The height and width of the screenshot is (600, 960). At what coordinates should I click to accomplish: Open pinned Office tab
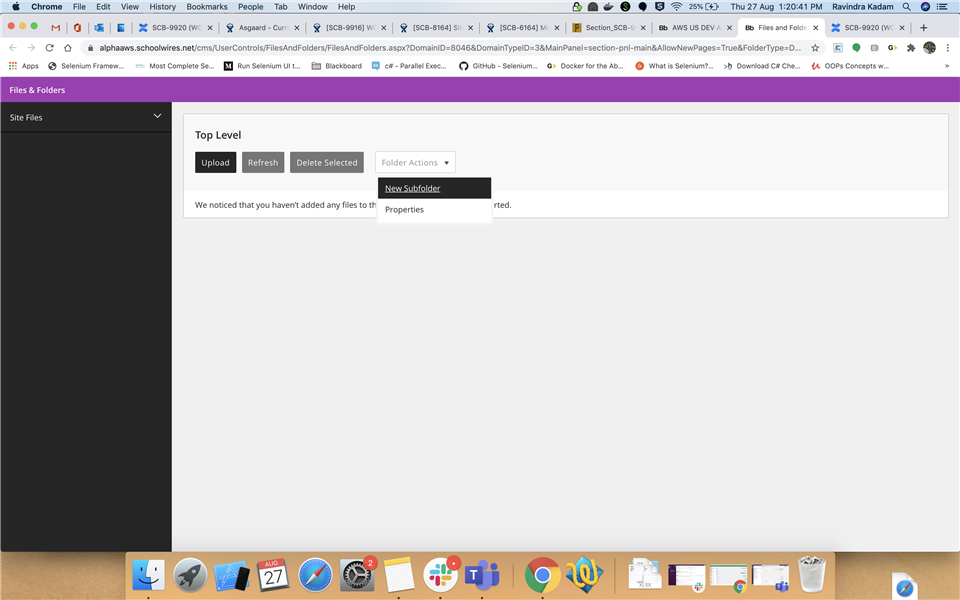[x=77, y=28]
